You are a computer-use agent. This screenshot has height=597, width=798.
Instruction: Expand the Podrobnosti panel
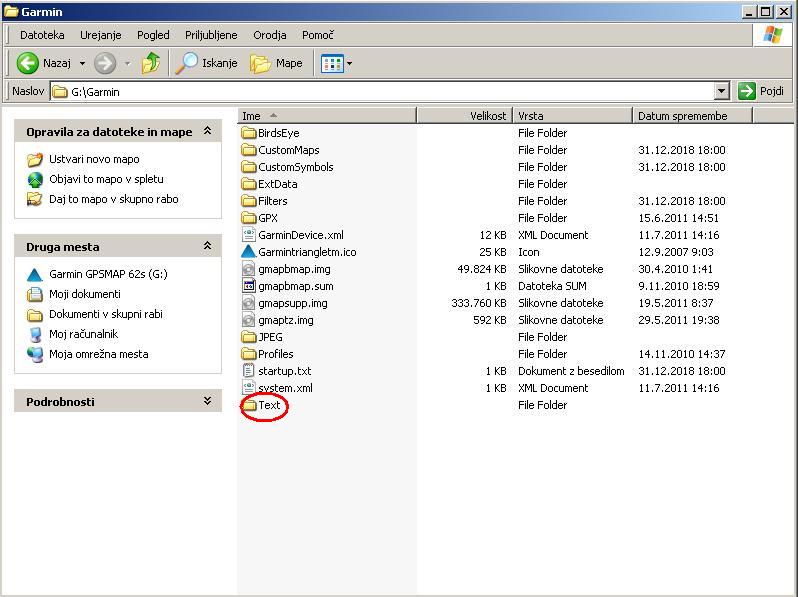(208, 401)
